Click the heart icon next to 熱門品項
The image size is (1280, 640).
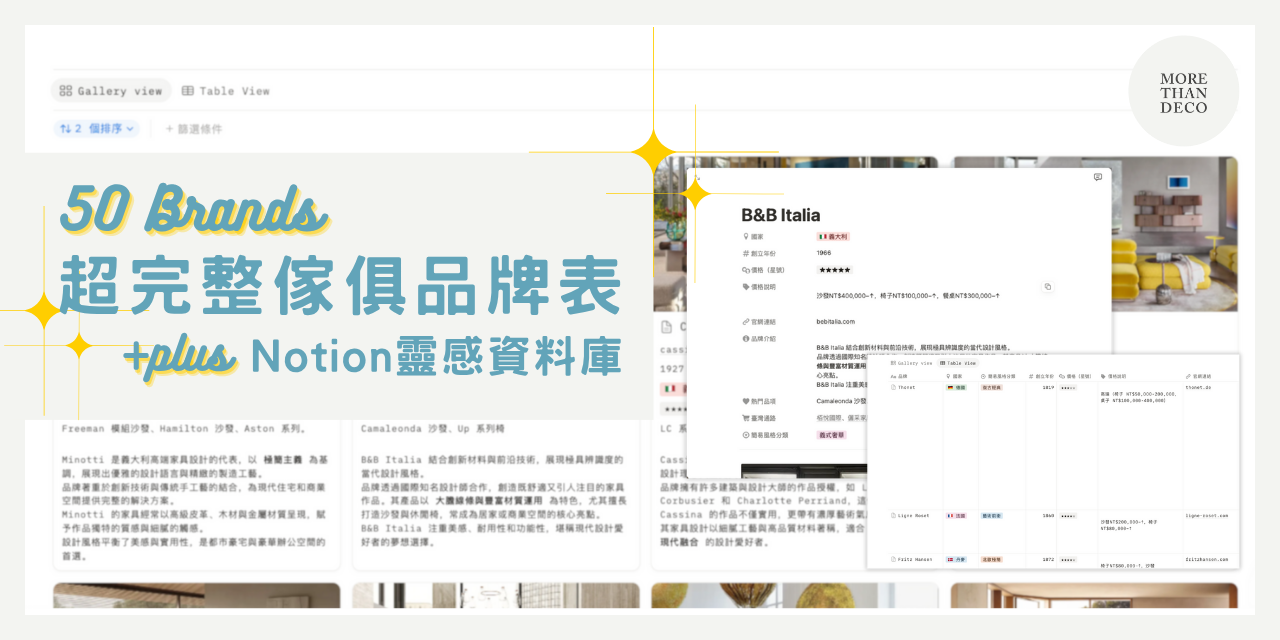coord(744,401)
